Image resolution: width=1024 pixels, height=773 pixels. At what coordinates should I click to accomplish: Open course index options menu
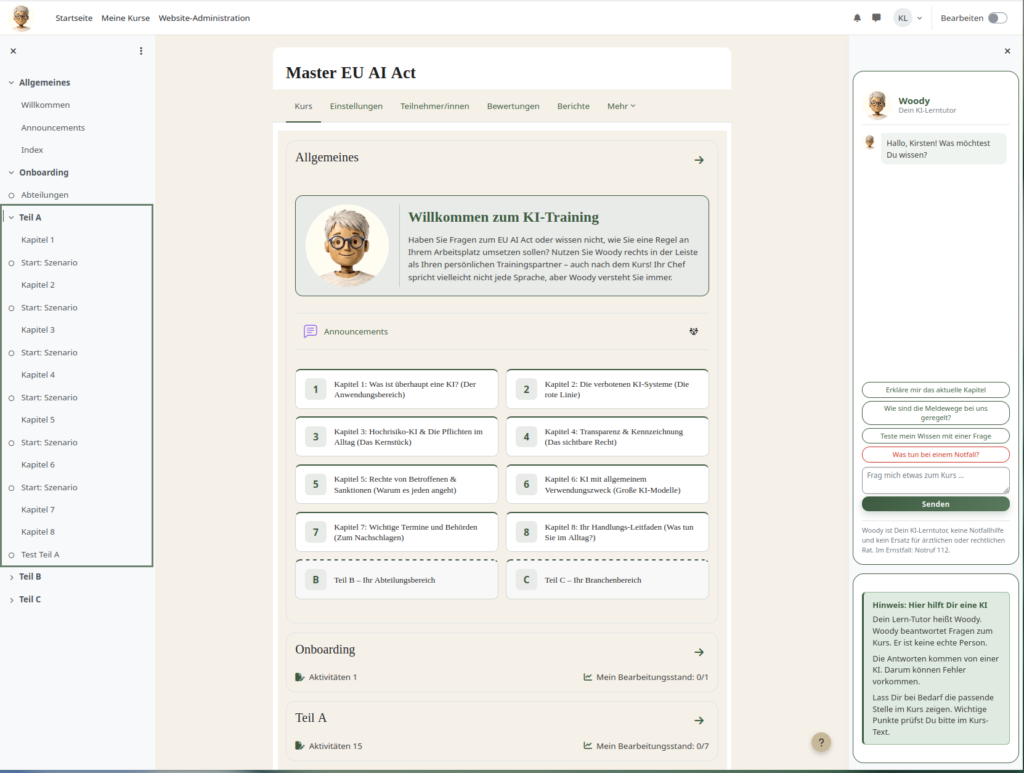[141, 51]
